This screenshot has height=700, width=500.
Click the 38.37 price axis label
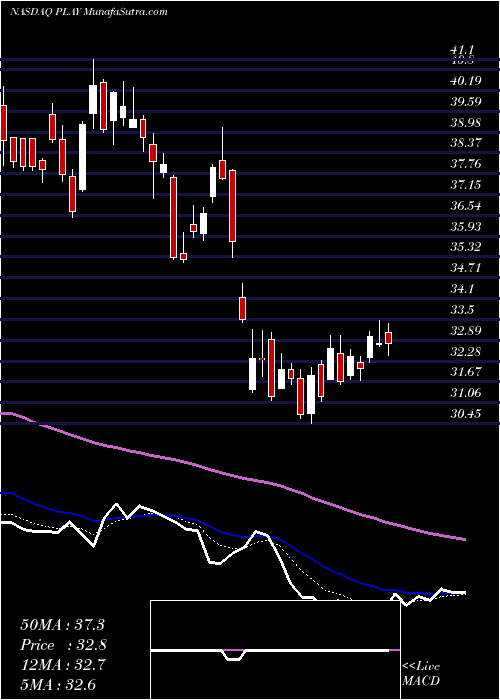pos(466,143)
